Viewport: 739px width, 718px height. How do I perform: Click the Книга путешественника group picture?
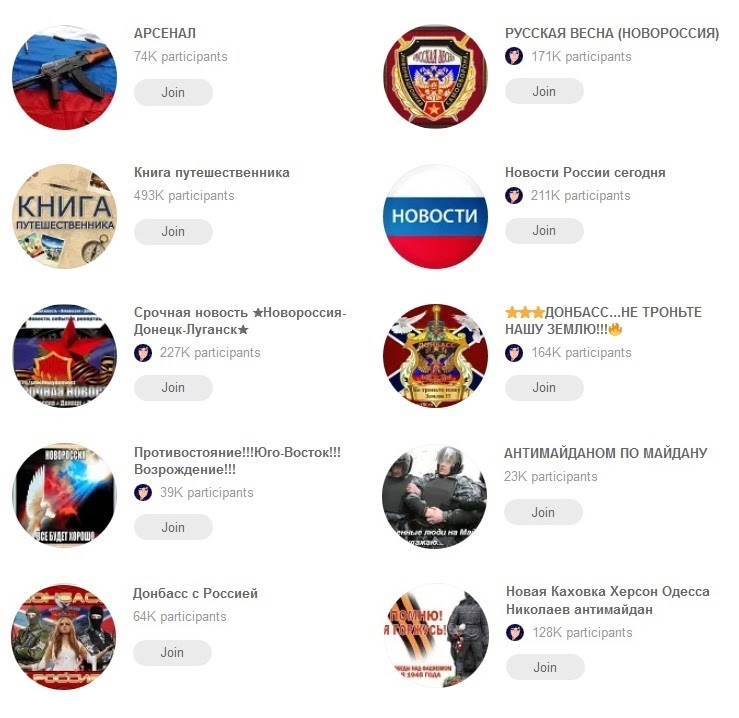(64, 216)
